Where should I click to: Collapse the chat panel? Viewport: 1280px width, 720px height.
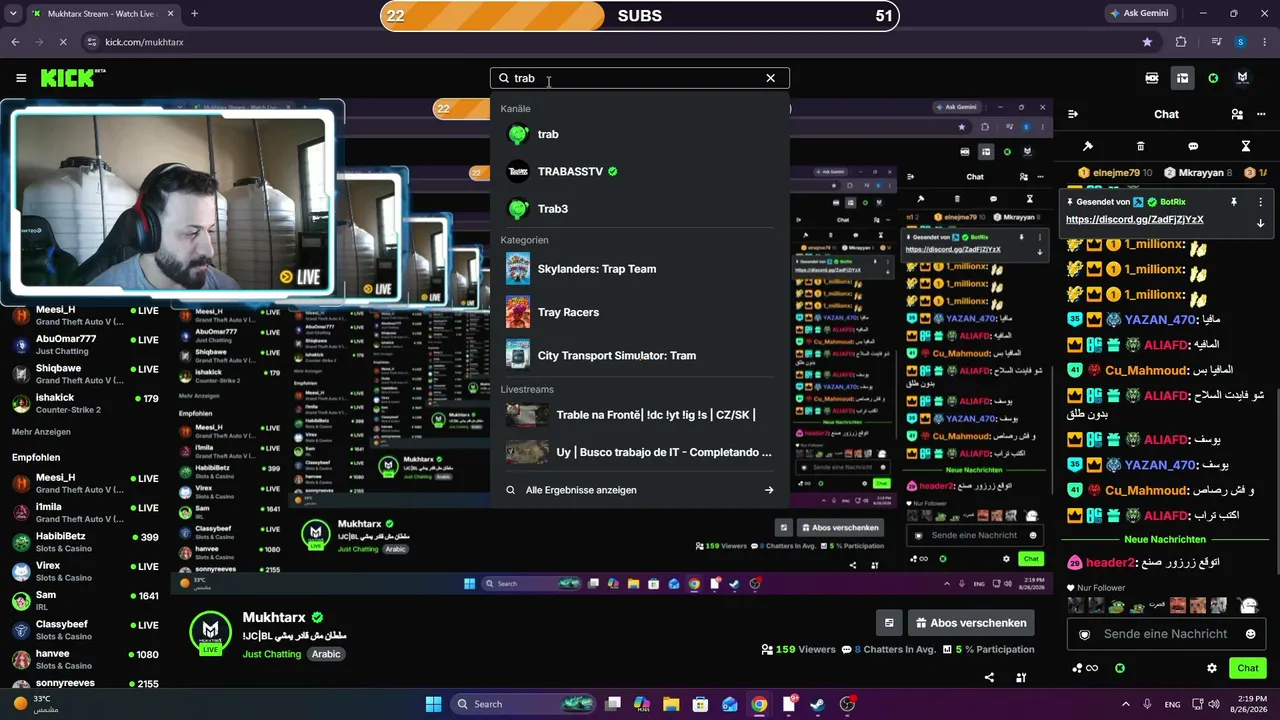pos(1072,114)
